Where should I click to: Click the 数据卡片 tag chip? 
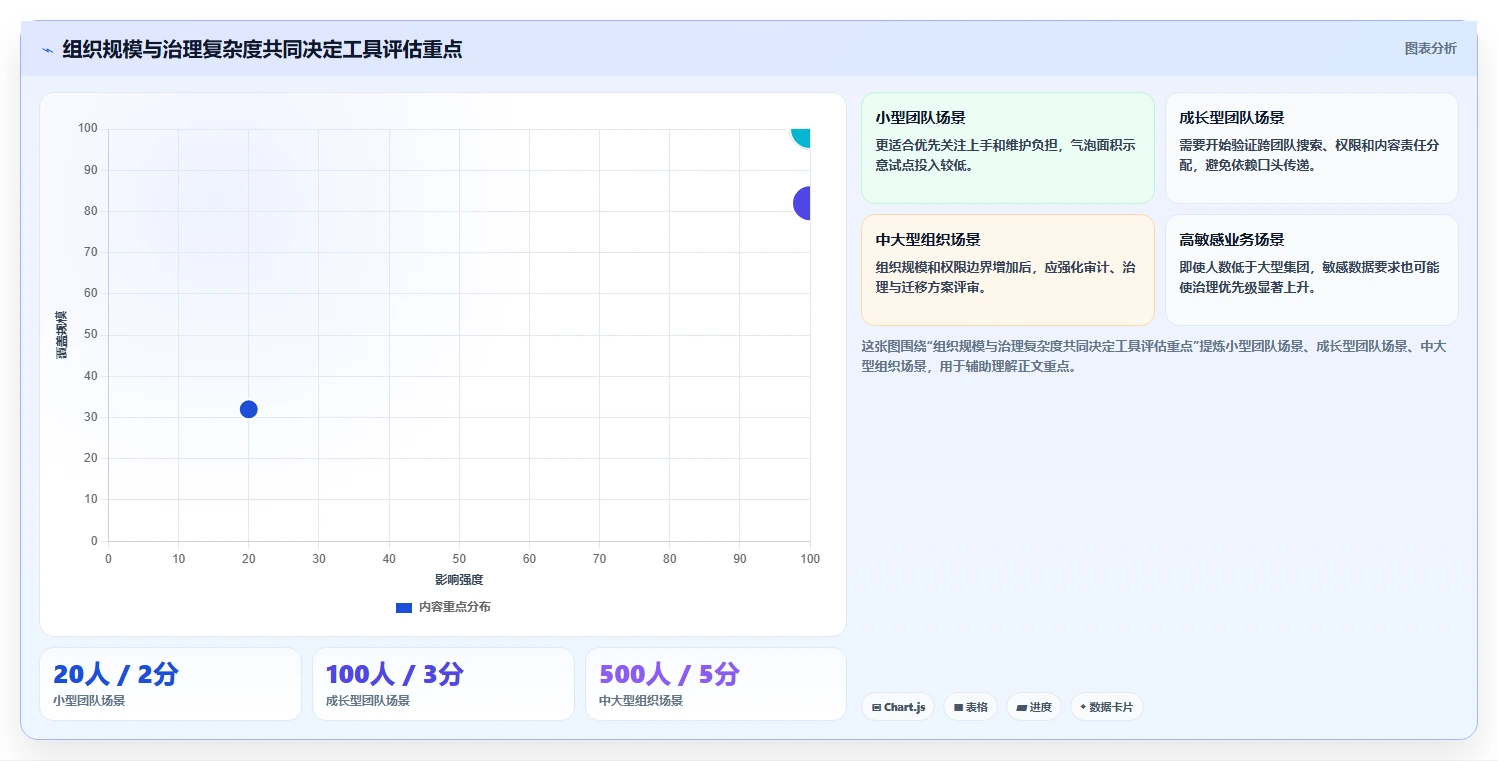tap(1106, 707)
